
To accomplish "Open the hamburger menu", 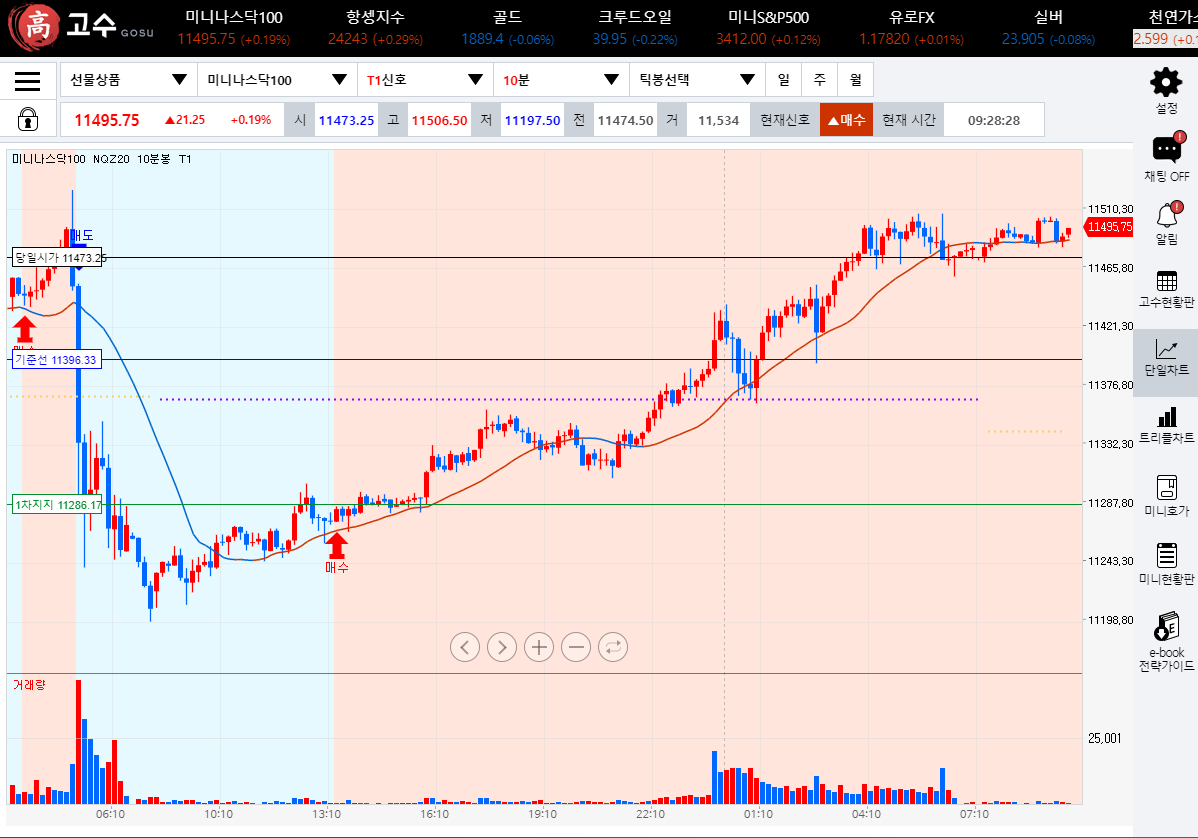I will (28, 81).
